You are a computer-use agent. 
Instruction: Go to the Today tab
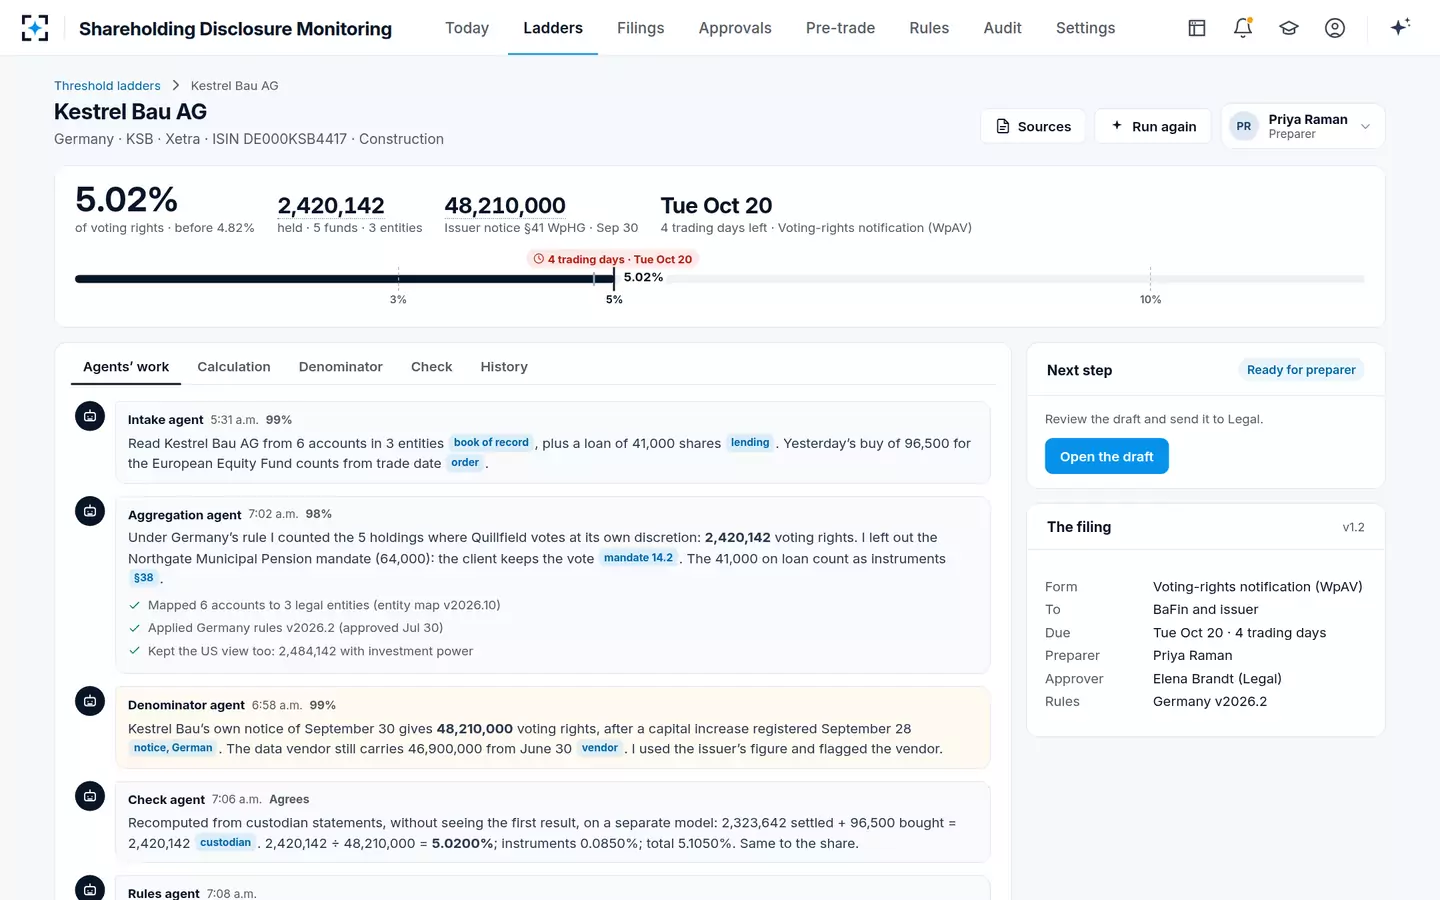467,28
